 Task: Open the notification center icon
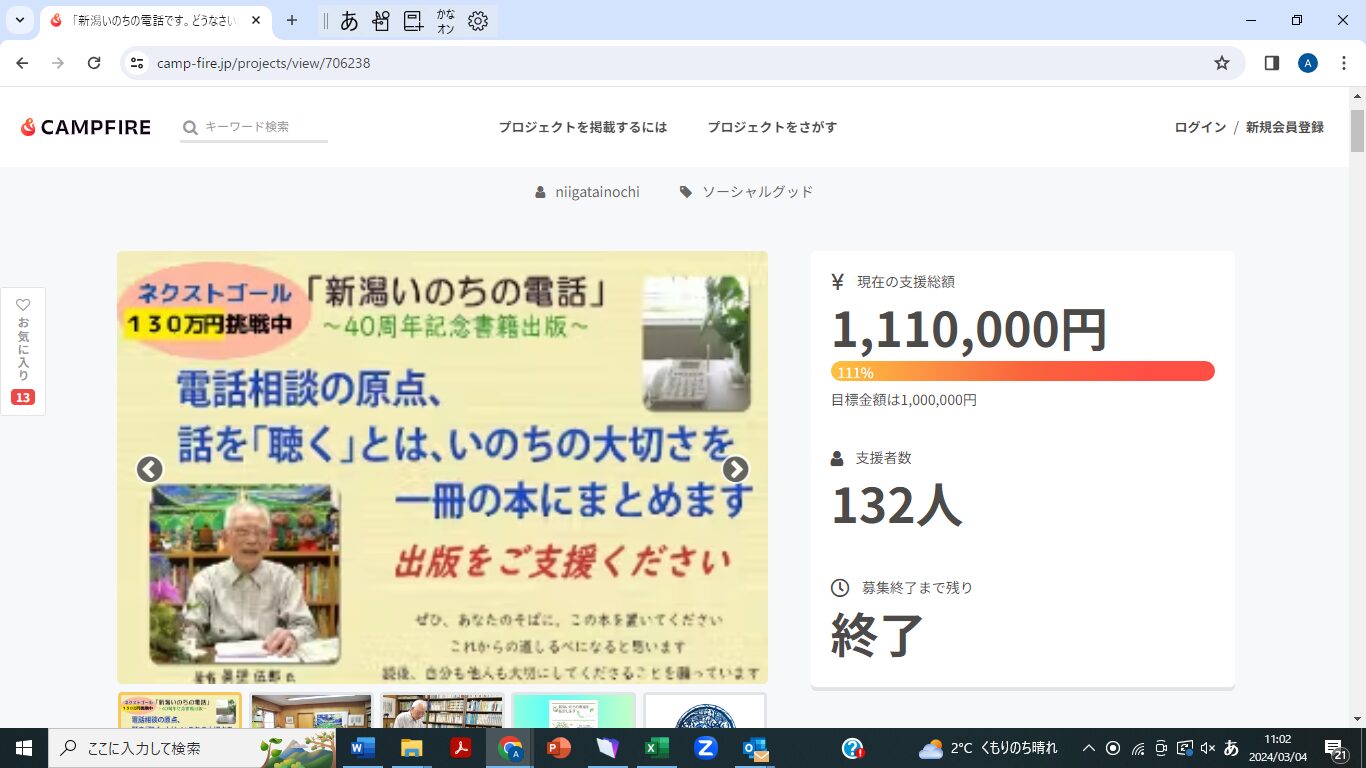pos(1336,748)
